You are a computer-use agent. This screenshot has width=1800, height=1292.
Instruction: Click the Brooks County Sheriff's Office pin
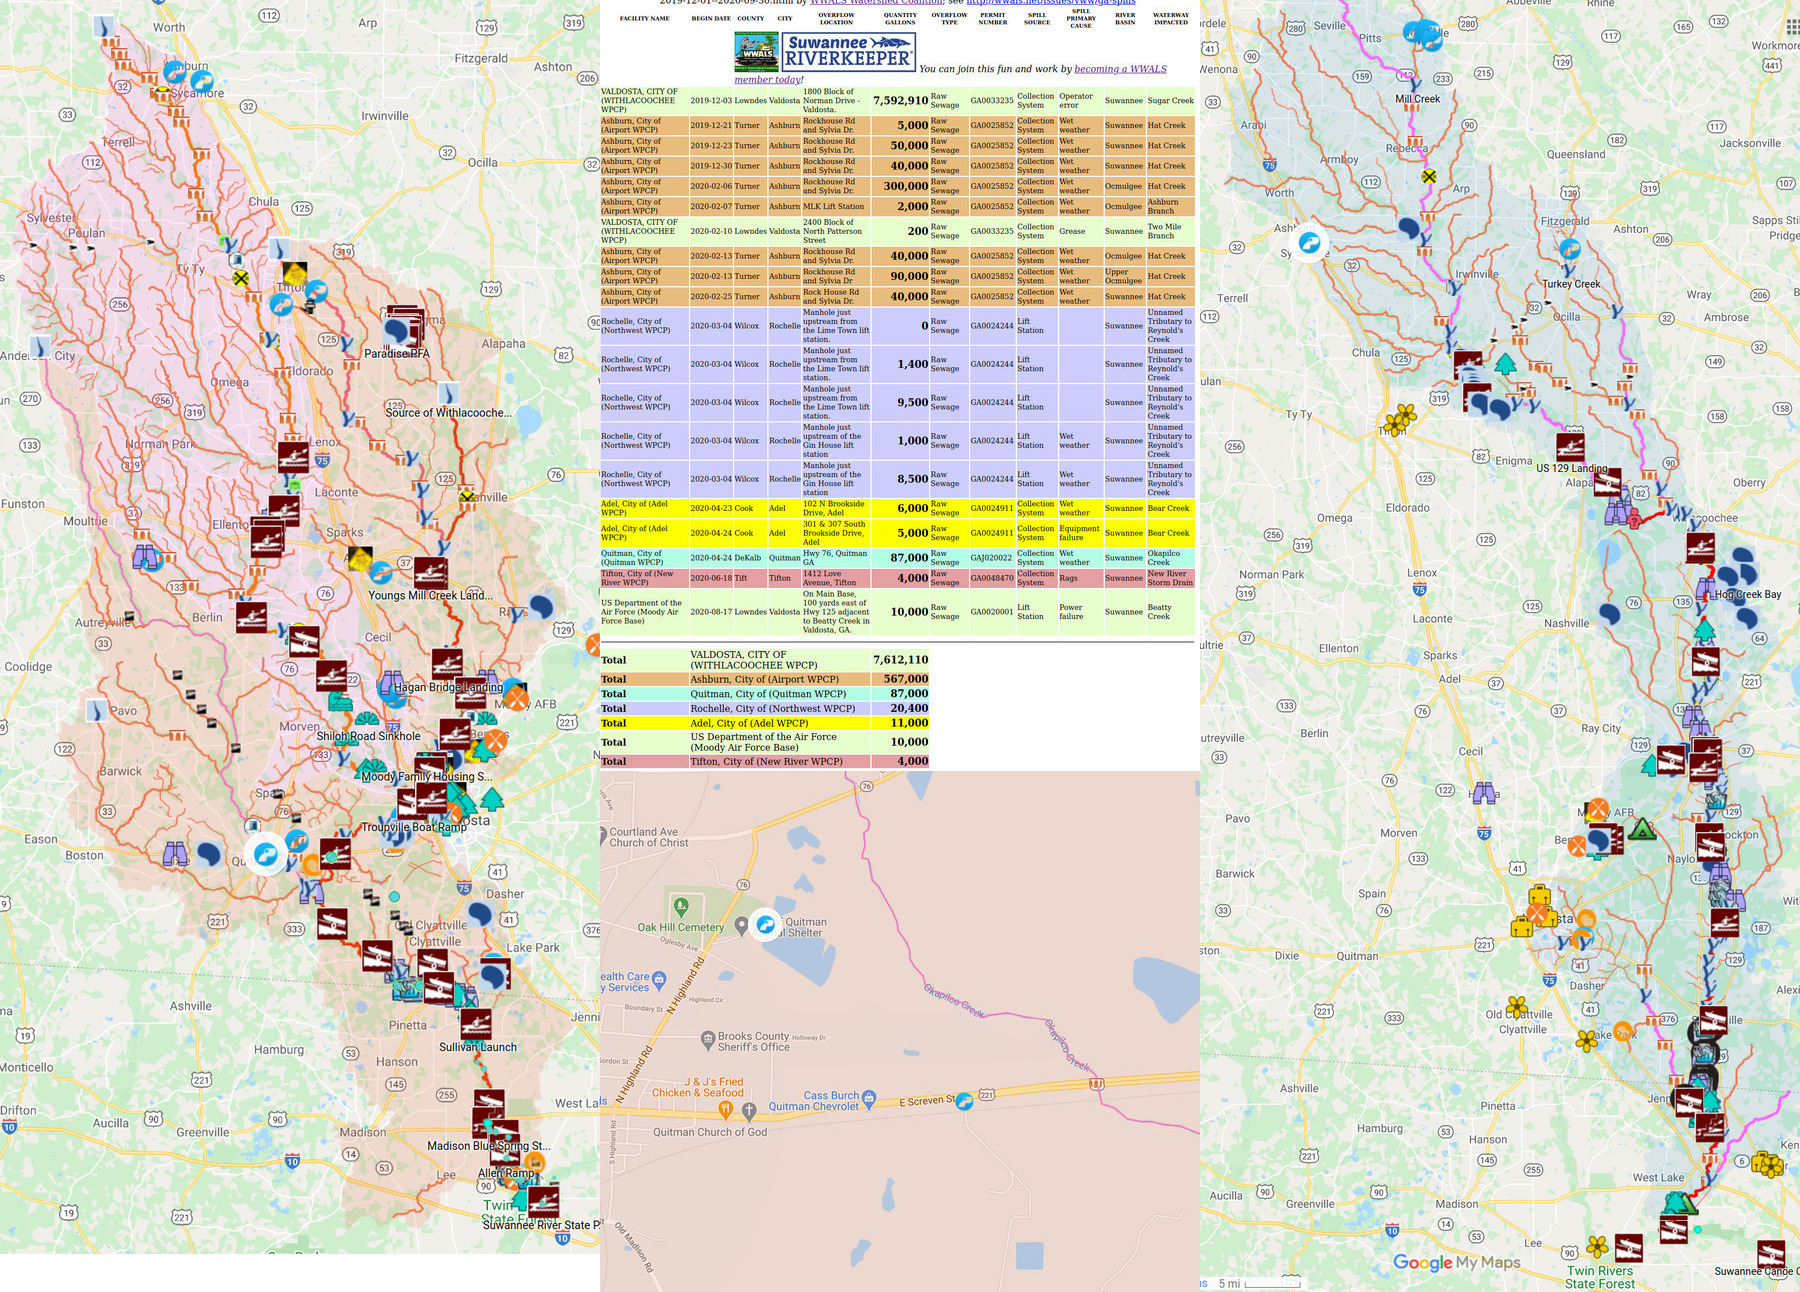tap(708, 1039)
